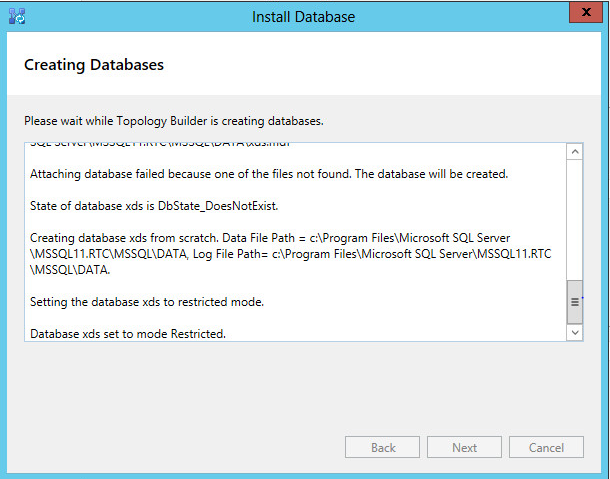Click the Creating Databases heading
The width and height of the screenshot is (610, 479).
(94, 65)
